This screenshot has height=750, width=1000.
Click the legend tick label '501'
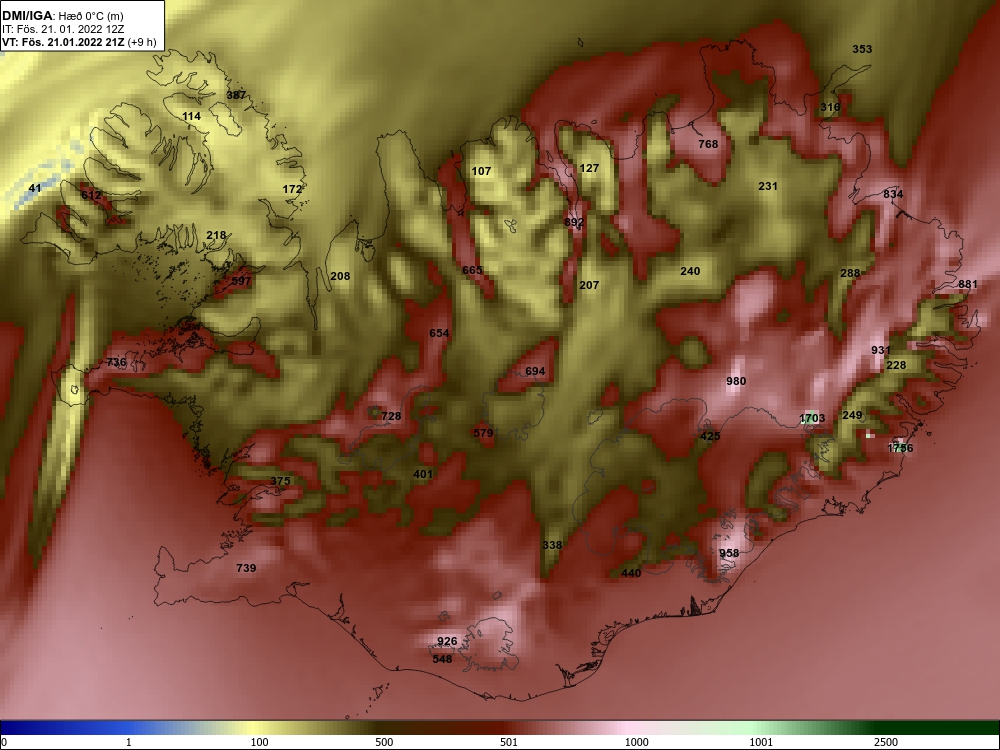509,742
